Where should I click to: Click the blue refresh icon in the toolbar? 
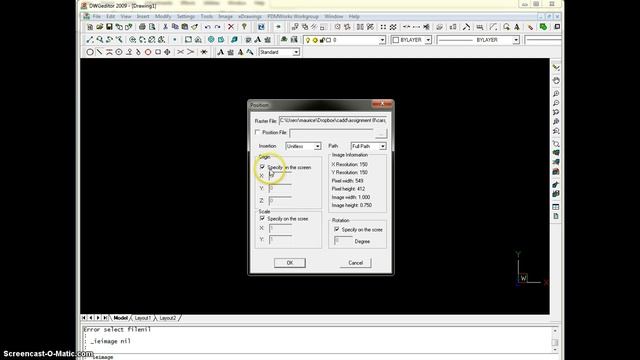click(x=261, y=27)
